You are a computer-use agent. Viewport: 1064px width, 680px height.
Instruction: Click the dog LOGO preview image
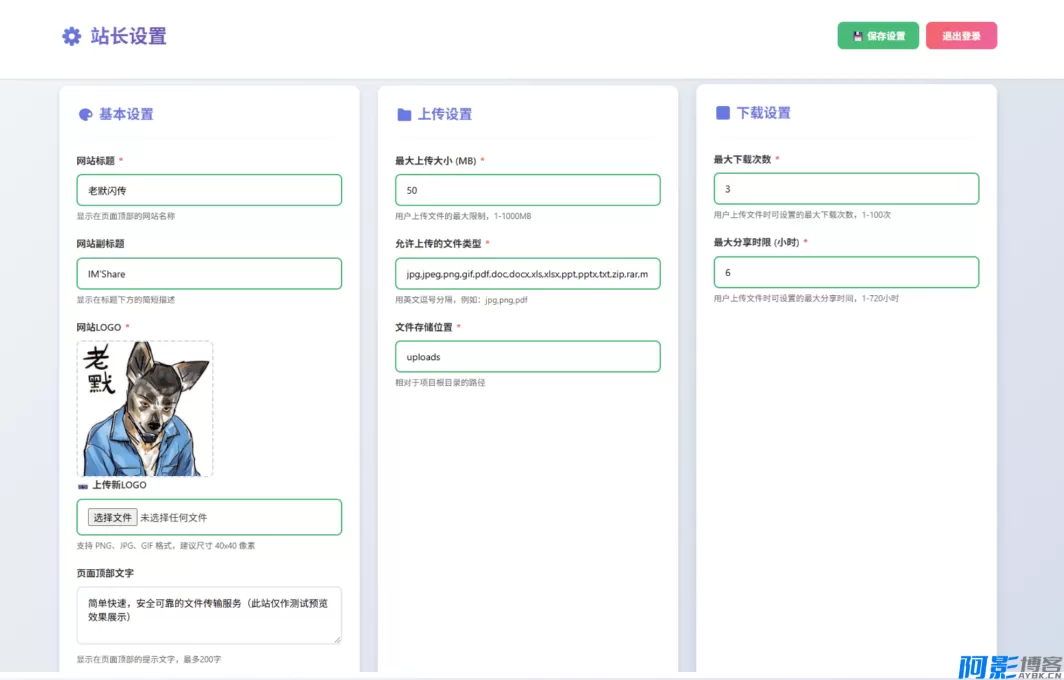click(145, 408)
